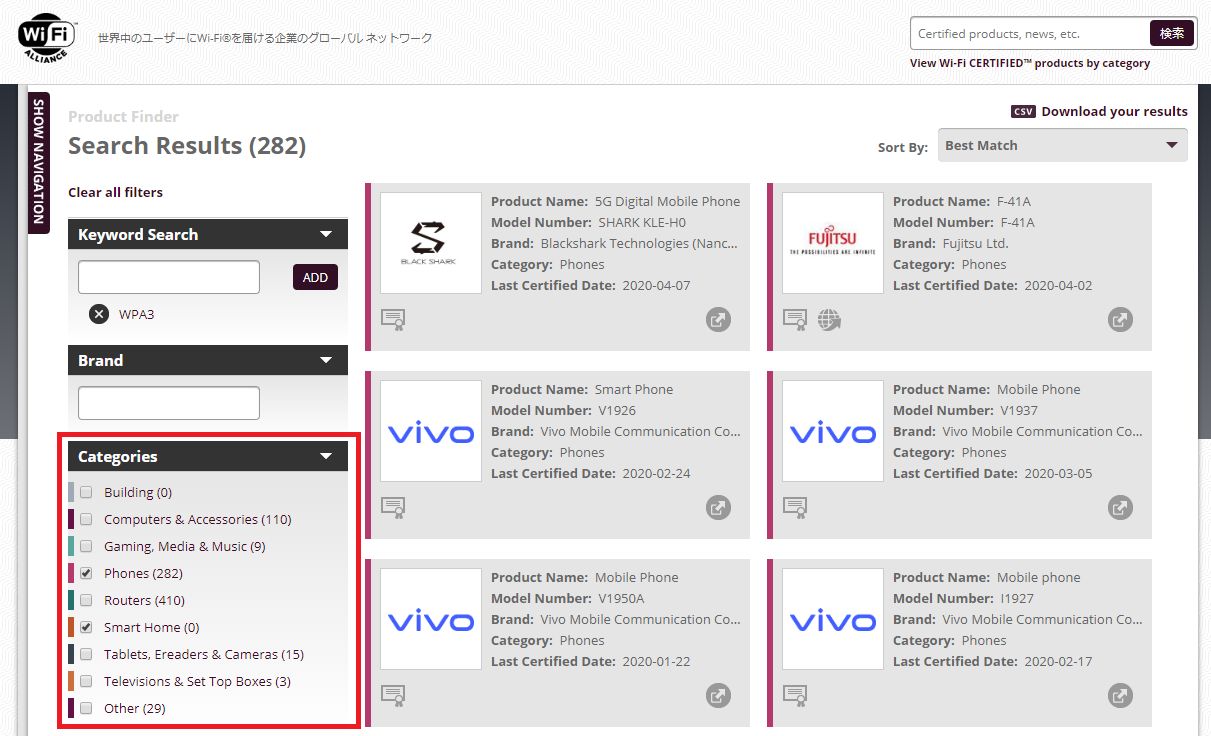Image resolution: width=1211 pixels, height=736 pixels.
Task: Uncheck the Smart Home category
Action: [x=86, y=627]
